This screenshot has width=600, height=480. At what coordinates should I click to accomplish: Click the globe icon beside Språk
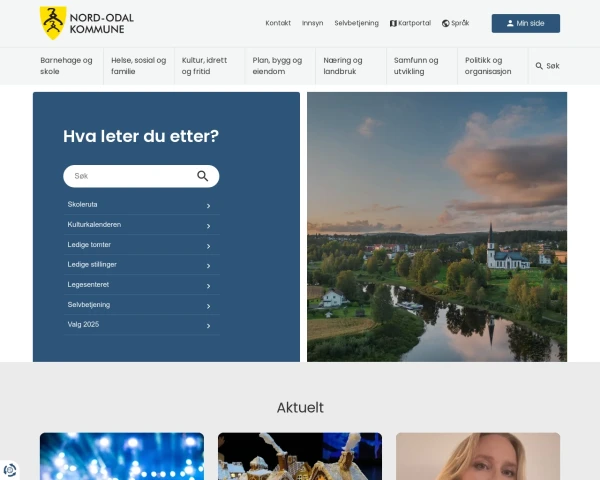(x=445, y=23)
